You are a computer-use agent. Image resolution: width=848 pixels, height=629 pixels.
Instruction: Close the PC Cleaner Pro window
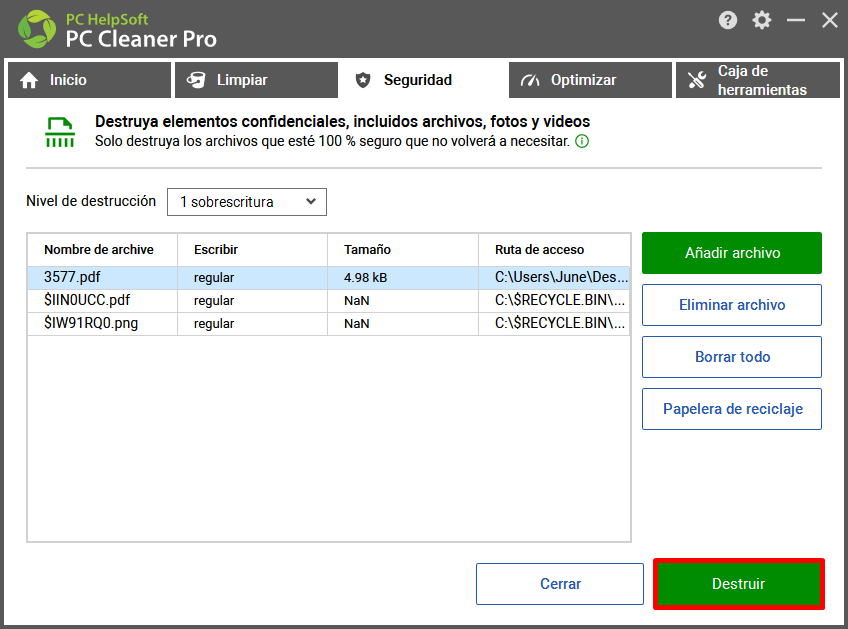click(x=830, y=21)
